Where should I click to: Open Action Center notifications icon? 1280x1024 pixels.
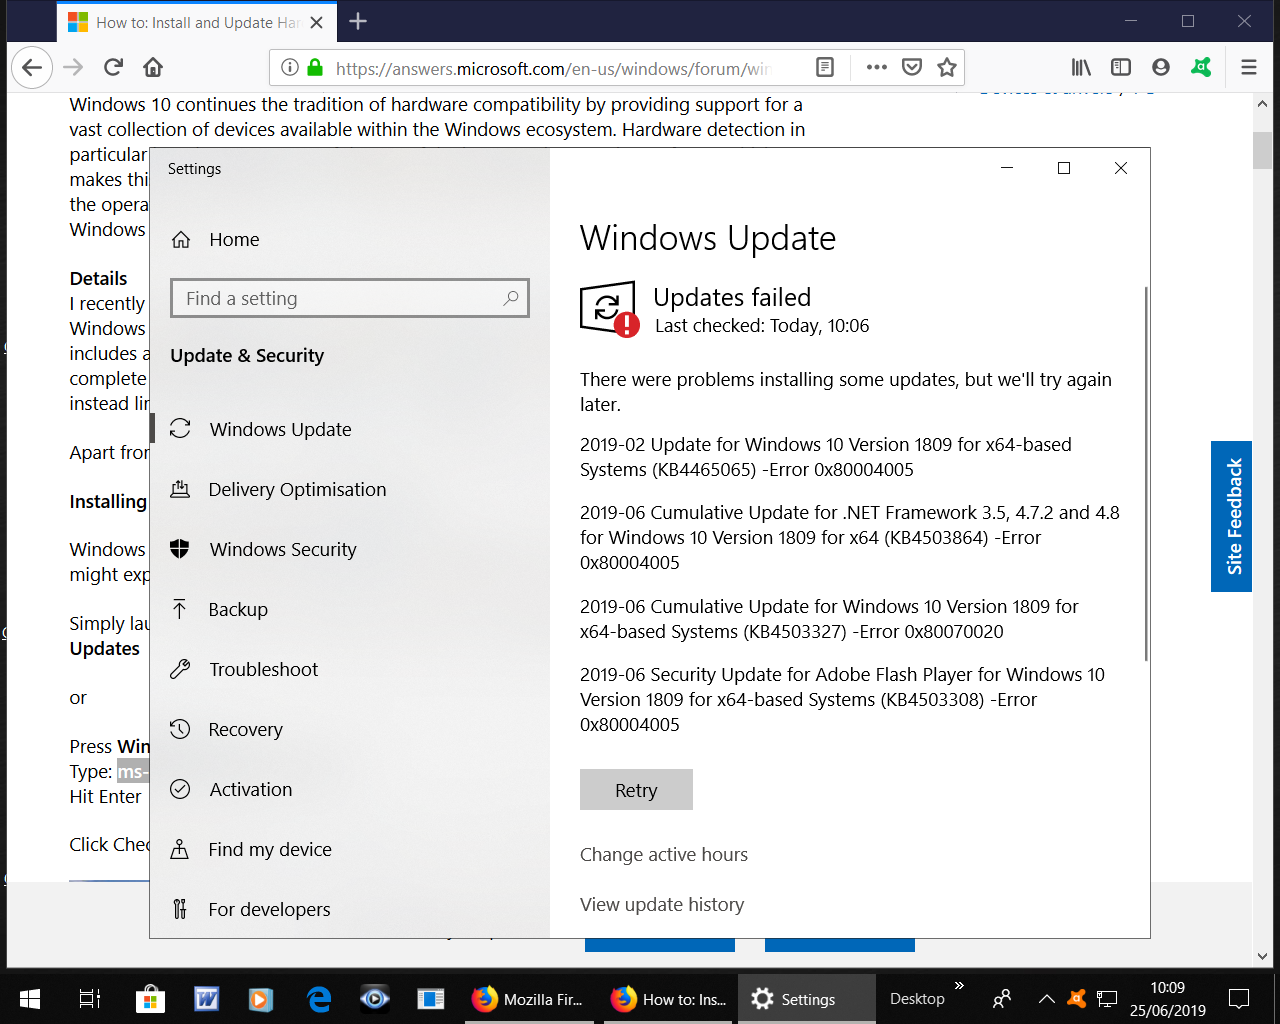point(1239,999)
